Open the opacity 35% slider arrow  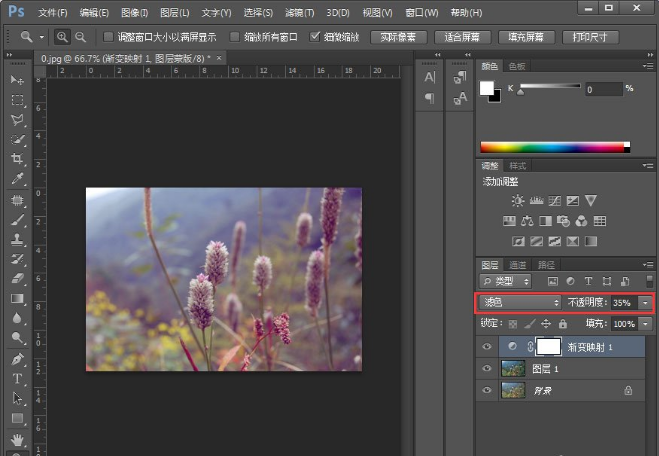coord(646,302)
